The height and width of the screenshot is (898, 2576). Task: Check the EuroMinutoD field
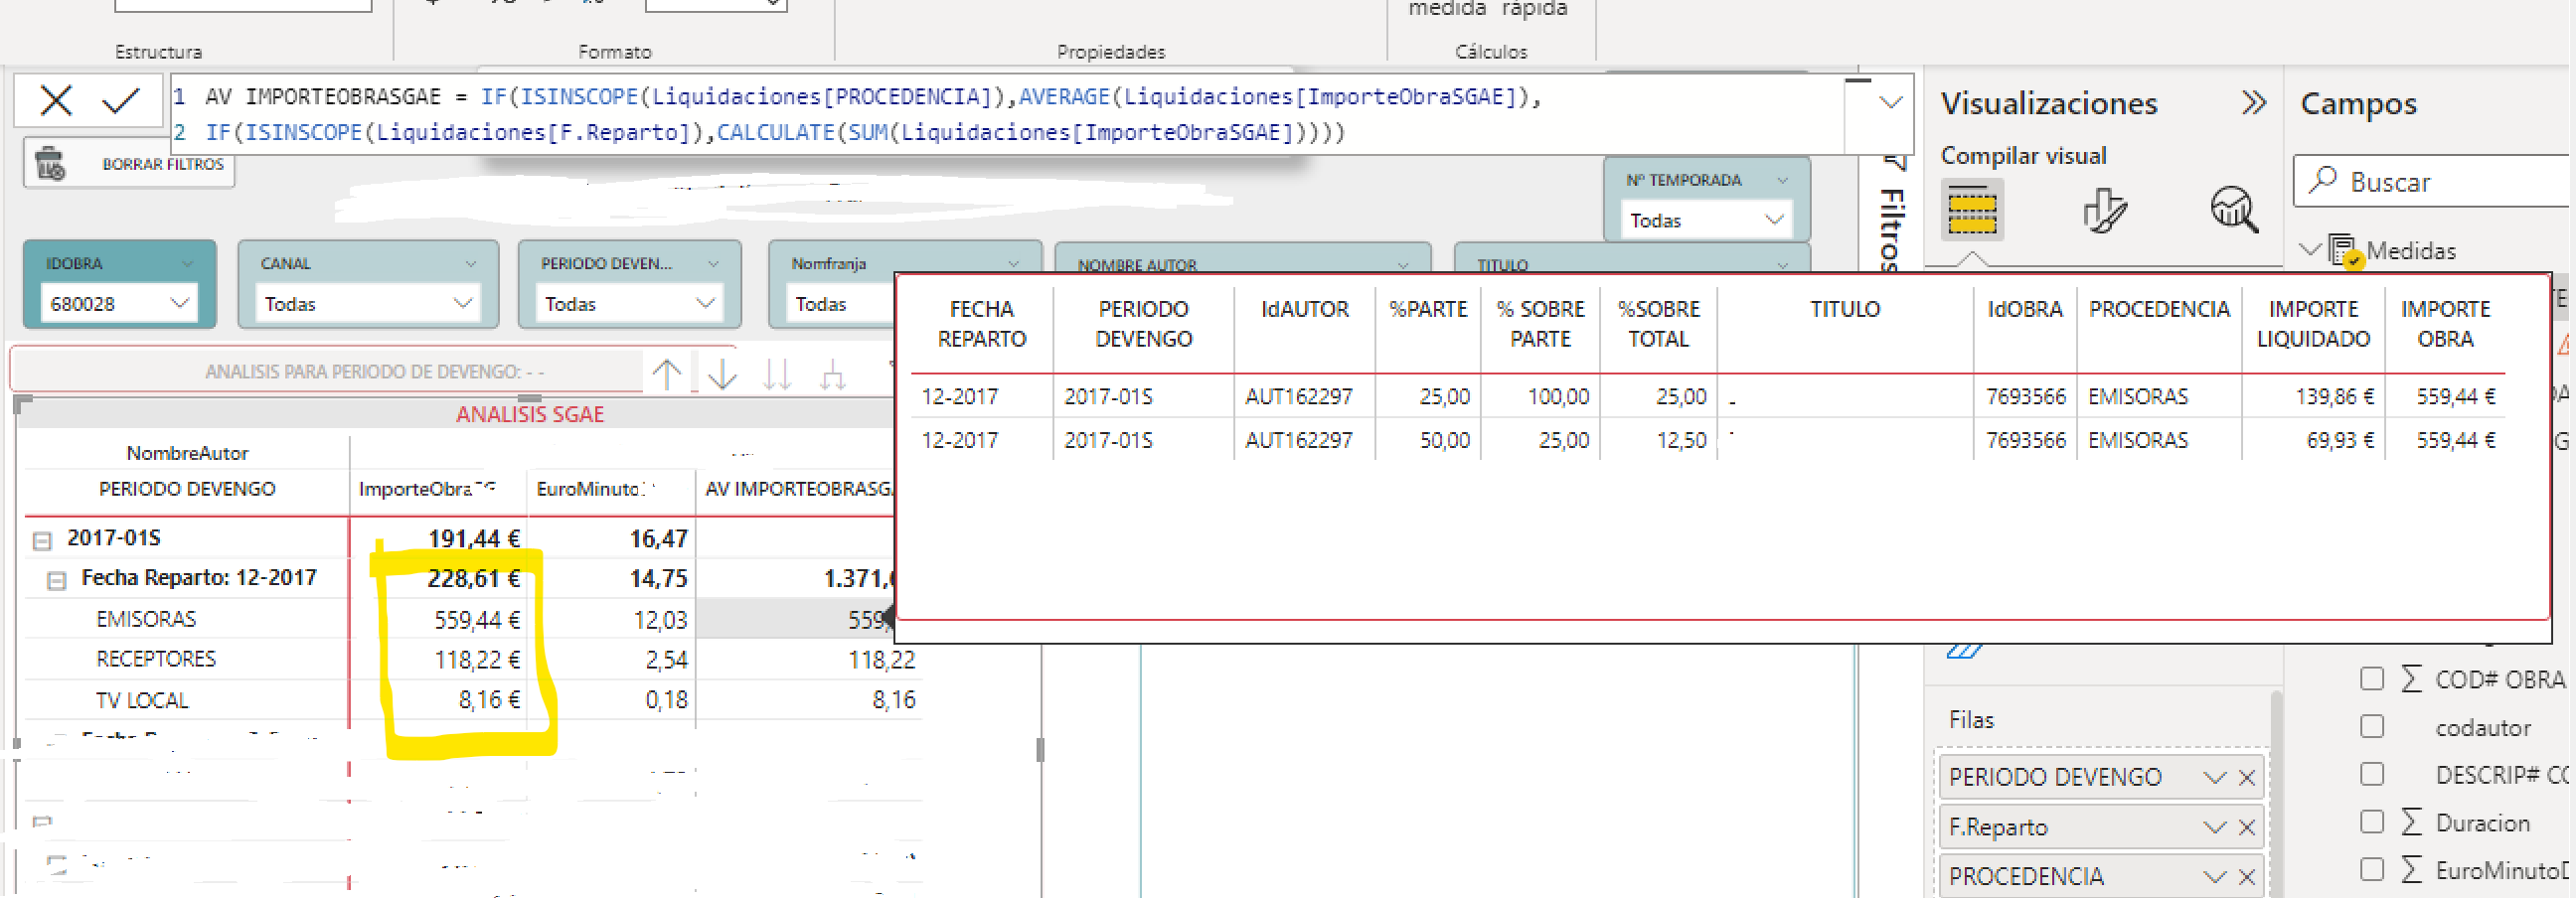(2372, 870)
